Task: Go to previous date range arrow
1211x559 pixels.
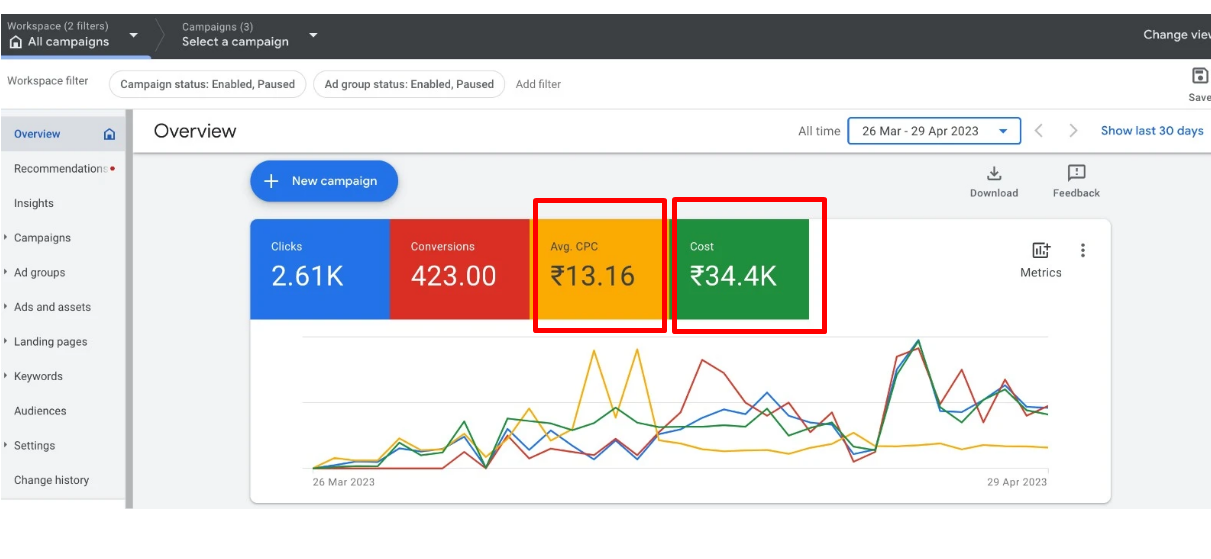Action: point(1039,131)
